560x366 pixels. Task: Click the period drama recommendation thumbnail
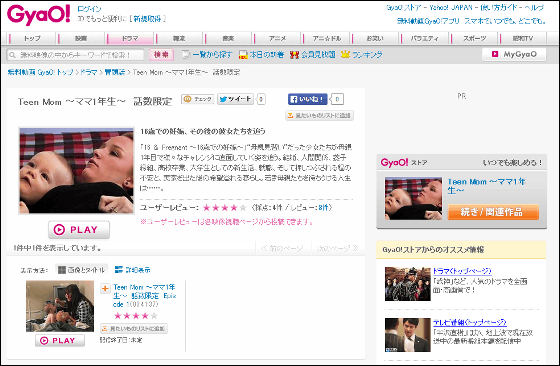[408, 284]
